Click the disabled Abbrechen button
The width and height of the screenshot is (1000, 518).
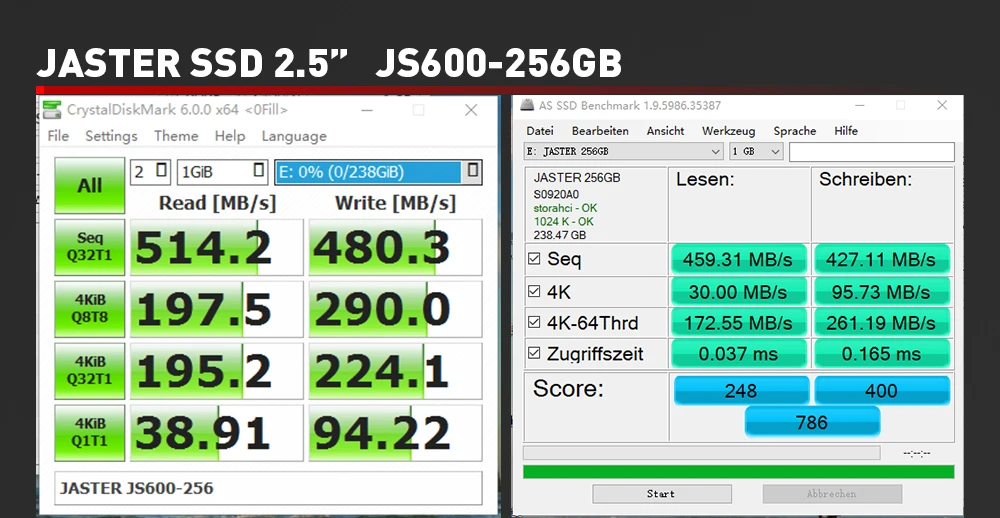pos(832,494)
